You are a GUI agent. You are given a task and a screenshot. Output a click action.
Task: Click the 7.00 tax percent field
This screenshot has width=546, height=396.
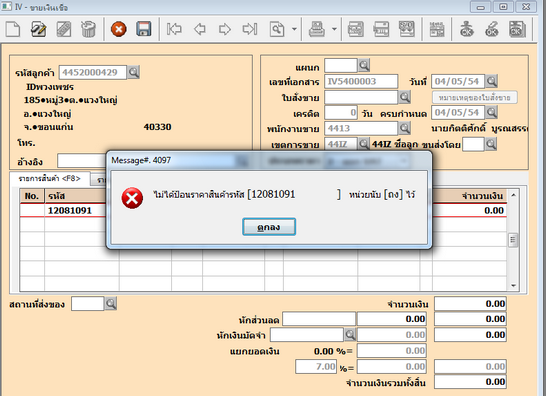click(x=316, y=366)
